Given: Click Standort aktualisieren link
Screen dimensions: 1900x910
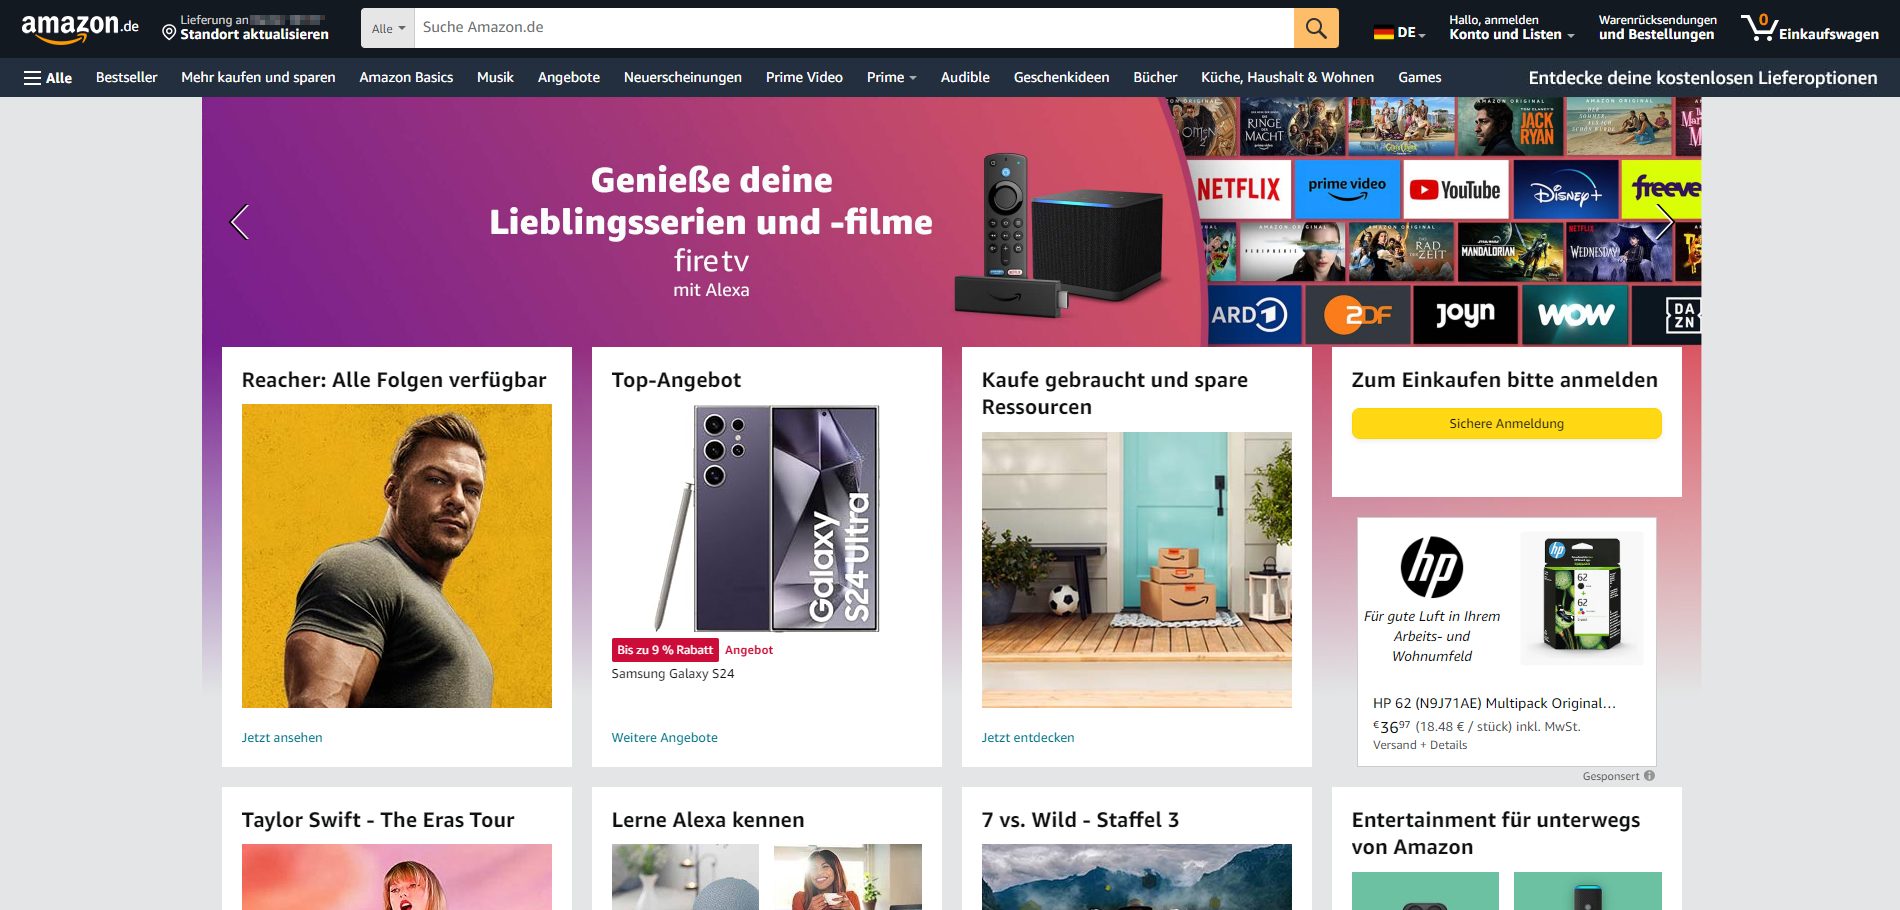Looking at the screenshot, I should (254, 35).
